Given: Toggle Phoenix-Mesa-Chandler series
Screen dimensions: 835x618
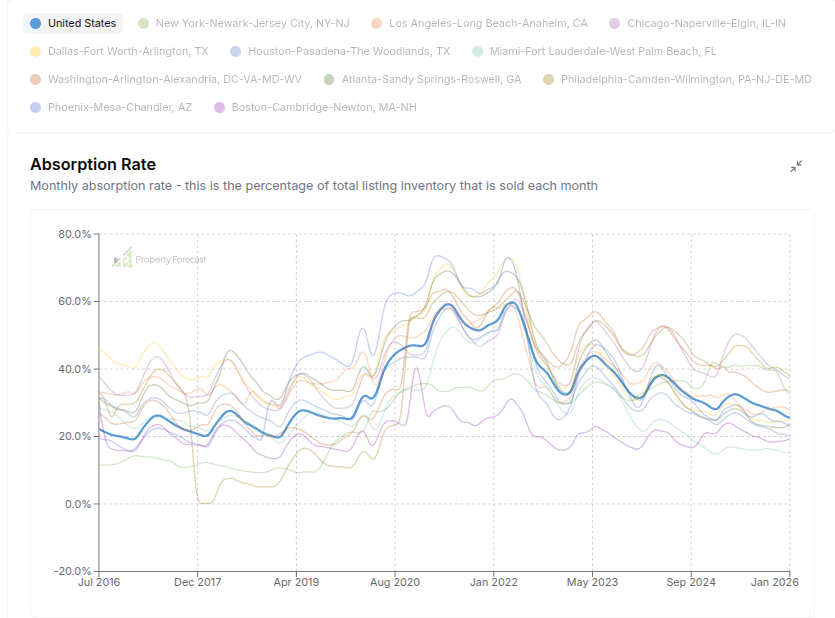Looking at the screenshot, I should coord(111,108).
